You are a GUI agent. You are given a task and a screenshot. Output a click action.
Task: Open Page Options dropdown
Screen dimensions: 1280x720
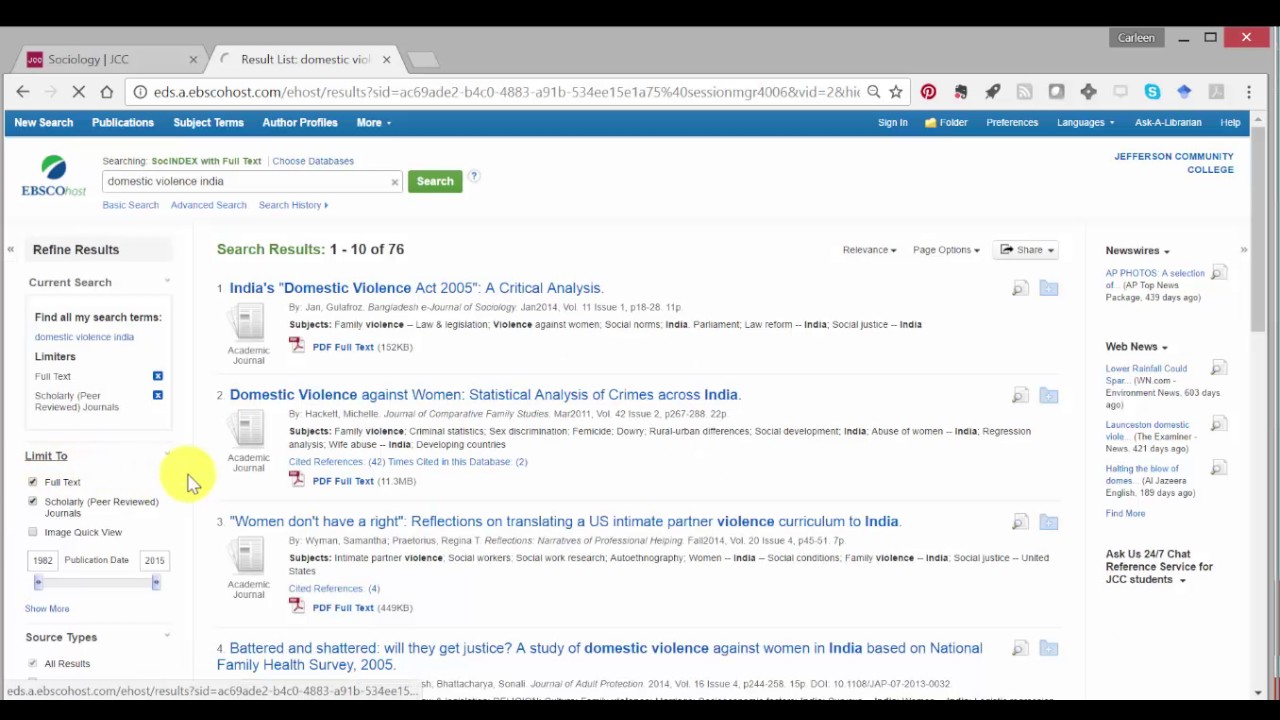pos(946,250)
